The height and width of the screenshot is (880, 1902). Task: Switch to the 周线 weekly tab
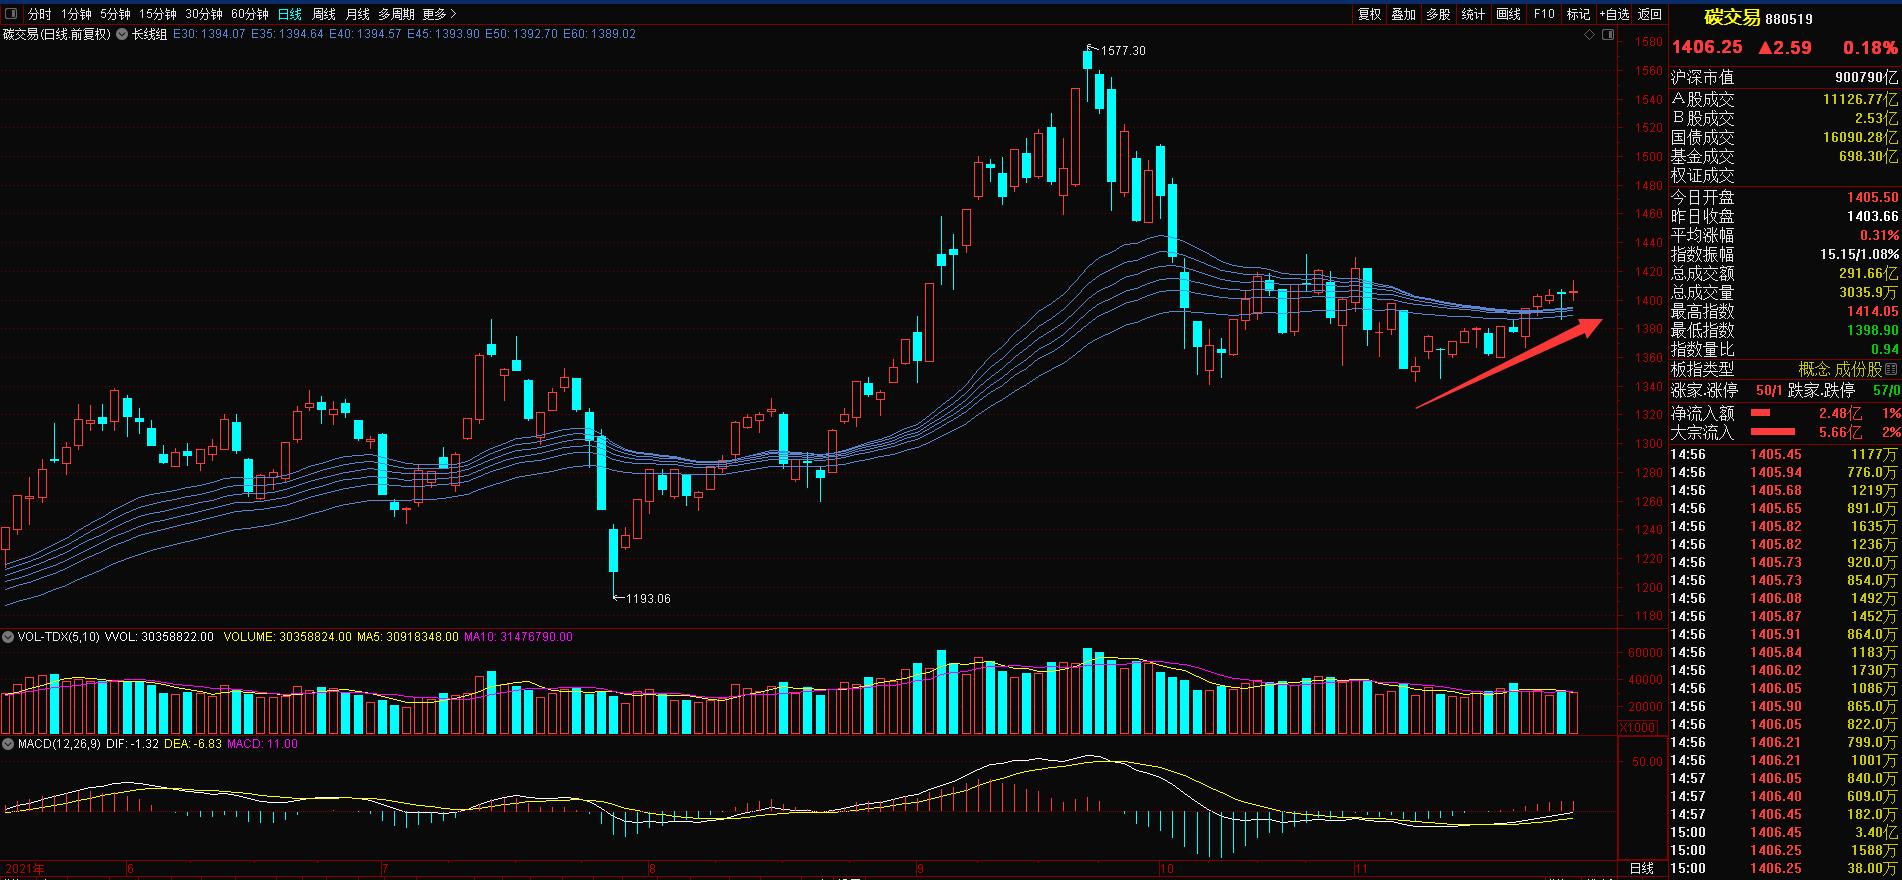coord(324,14)
